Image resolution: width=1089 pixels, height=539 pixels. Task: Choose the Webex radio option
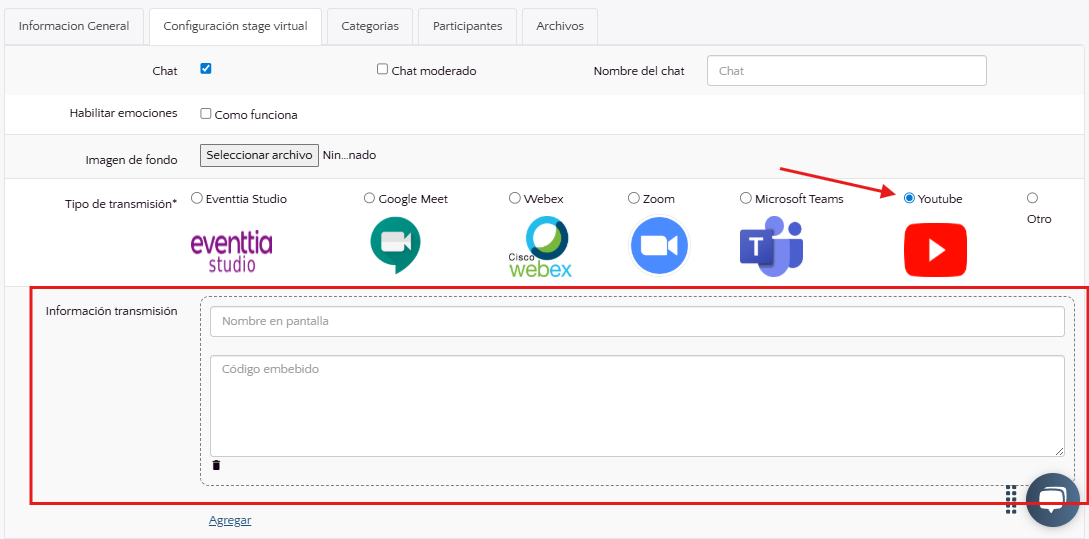(515, 198)
